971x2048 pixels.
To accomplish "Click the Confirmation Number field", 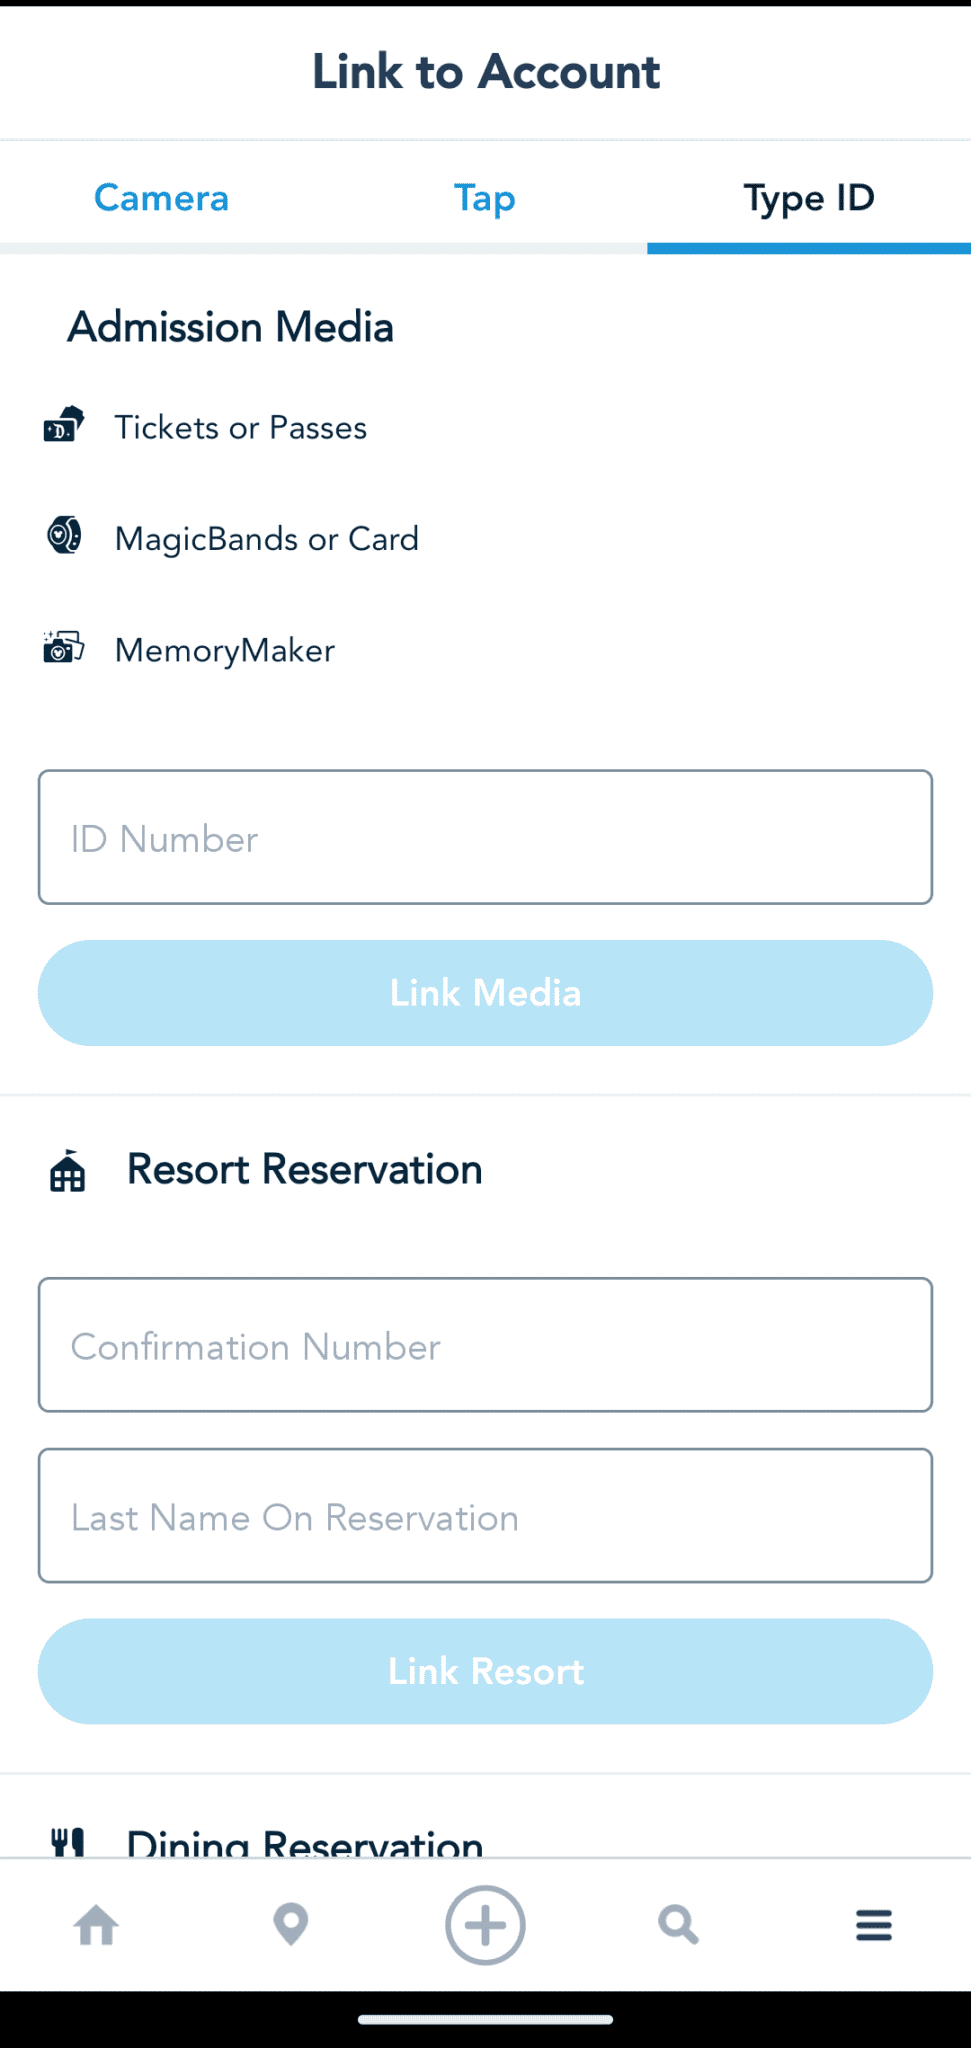I will 485,1345.
